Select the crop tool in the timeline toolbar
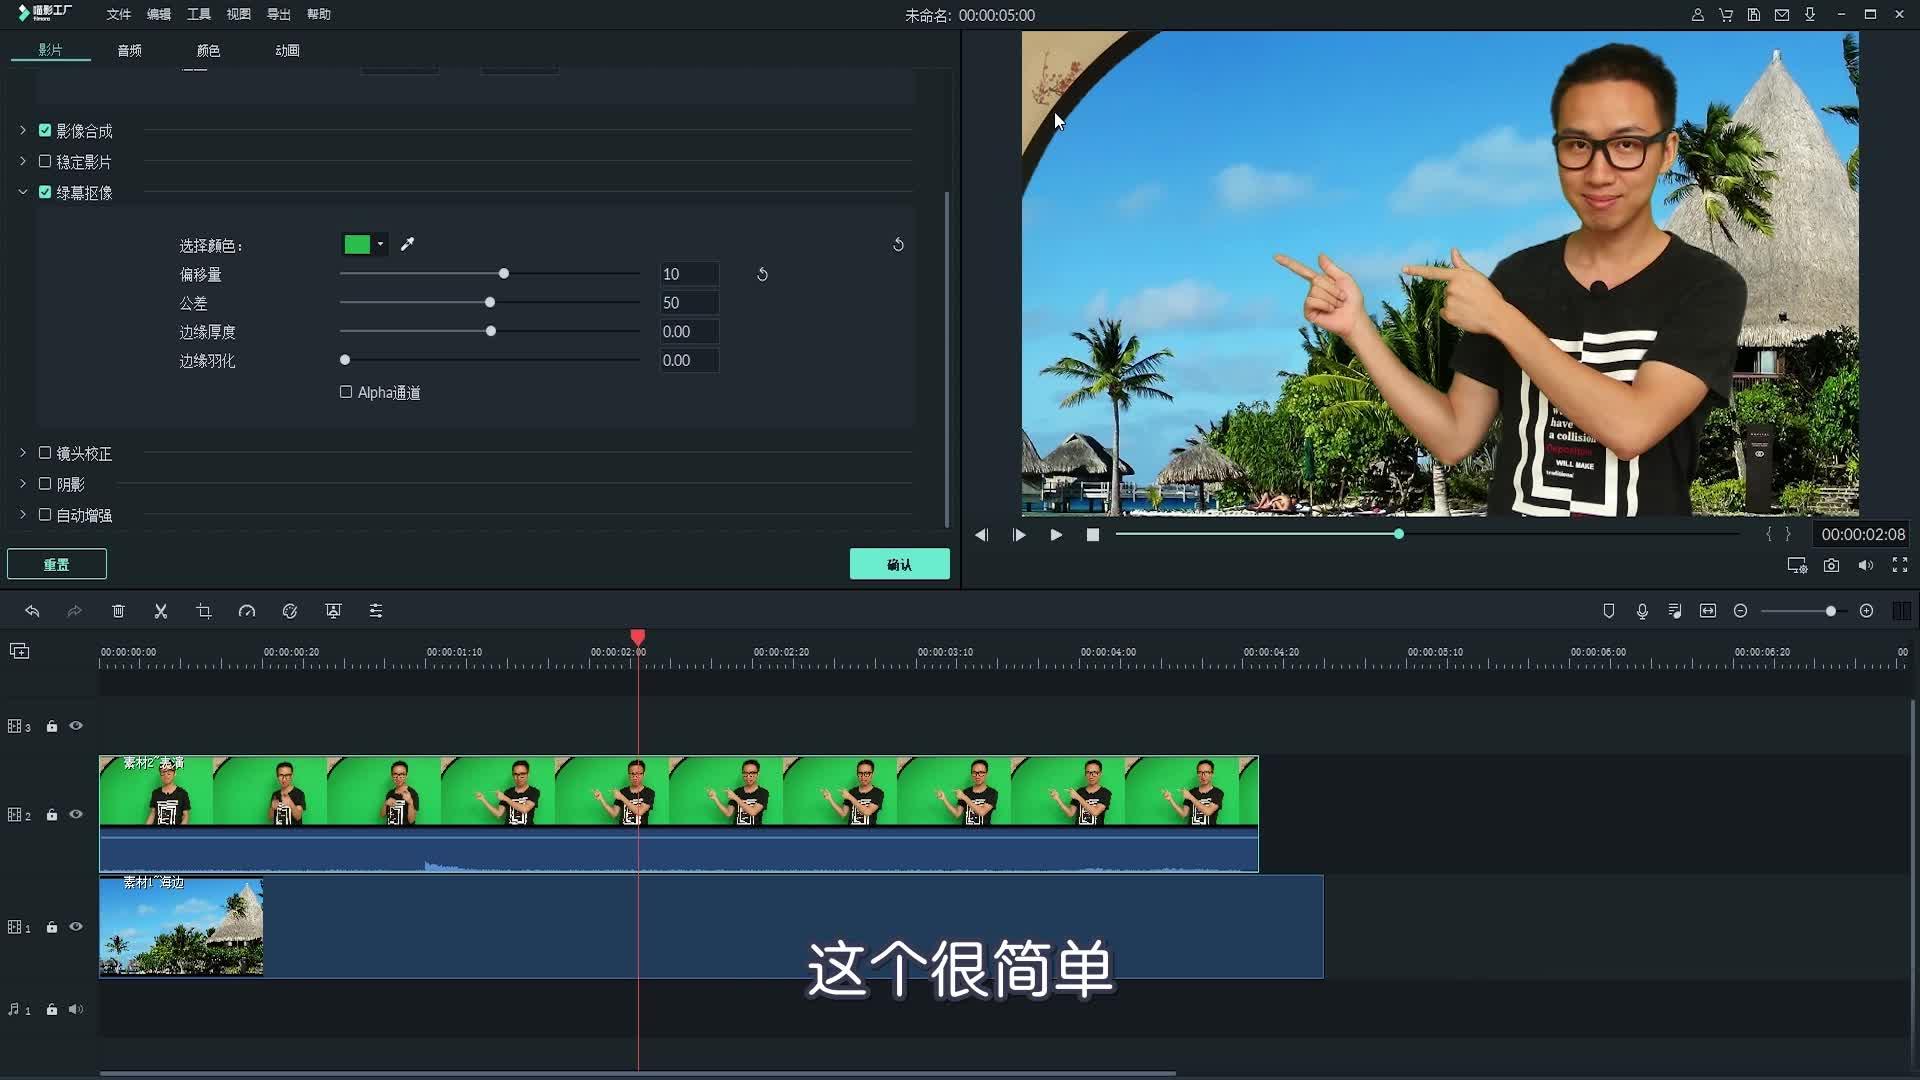 click(x=204, y=611)
